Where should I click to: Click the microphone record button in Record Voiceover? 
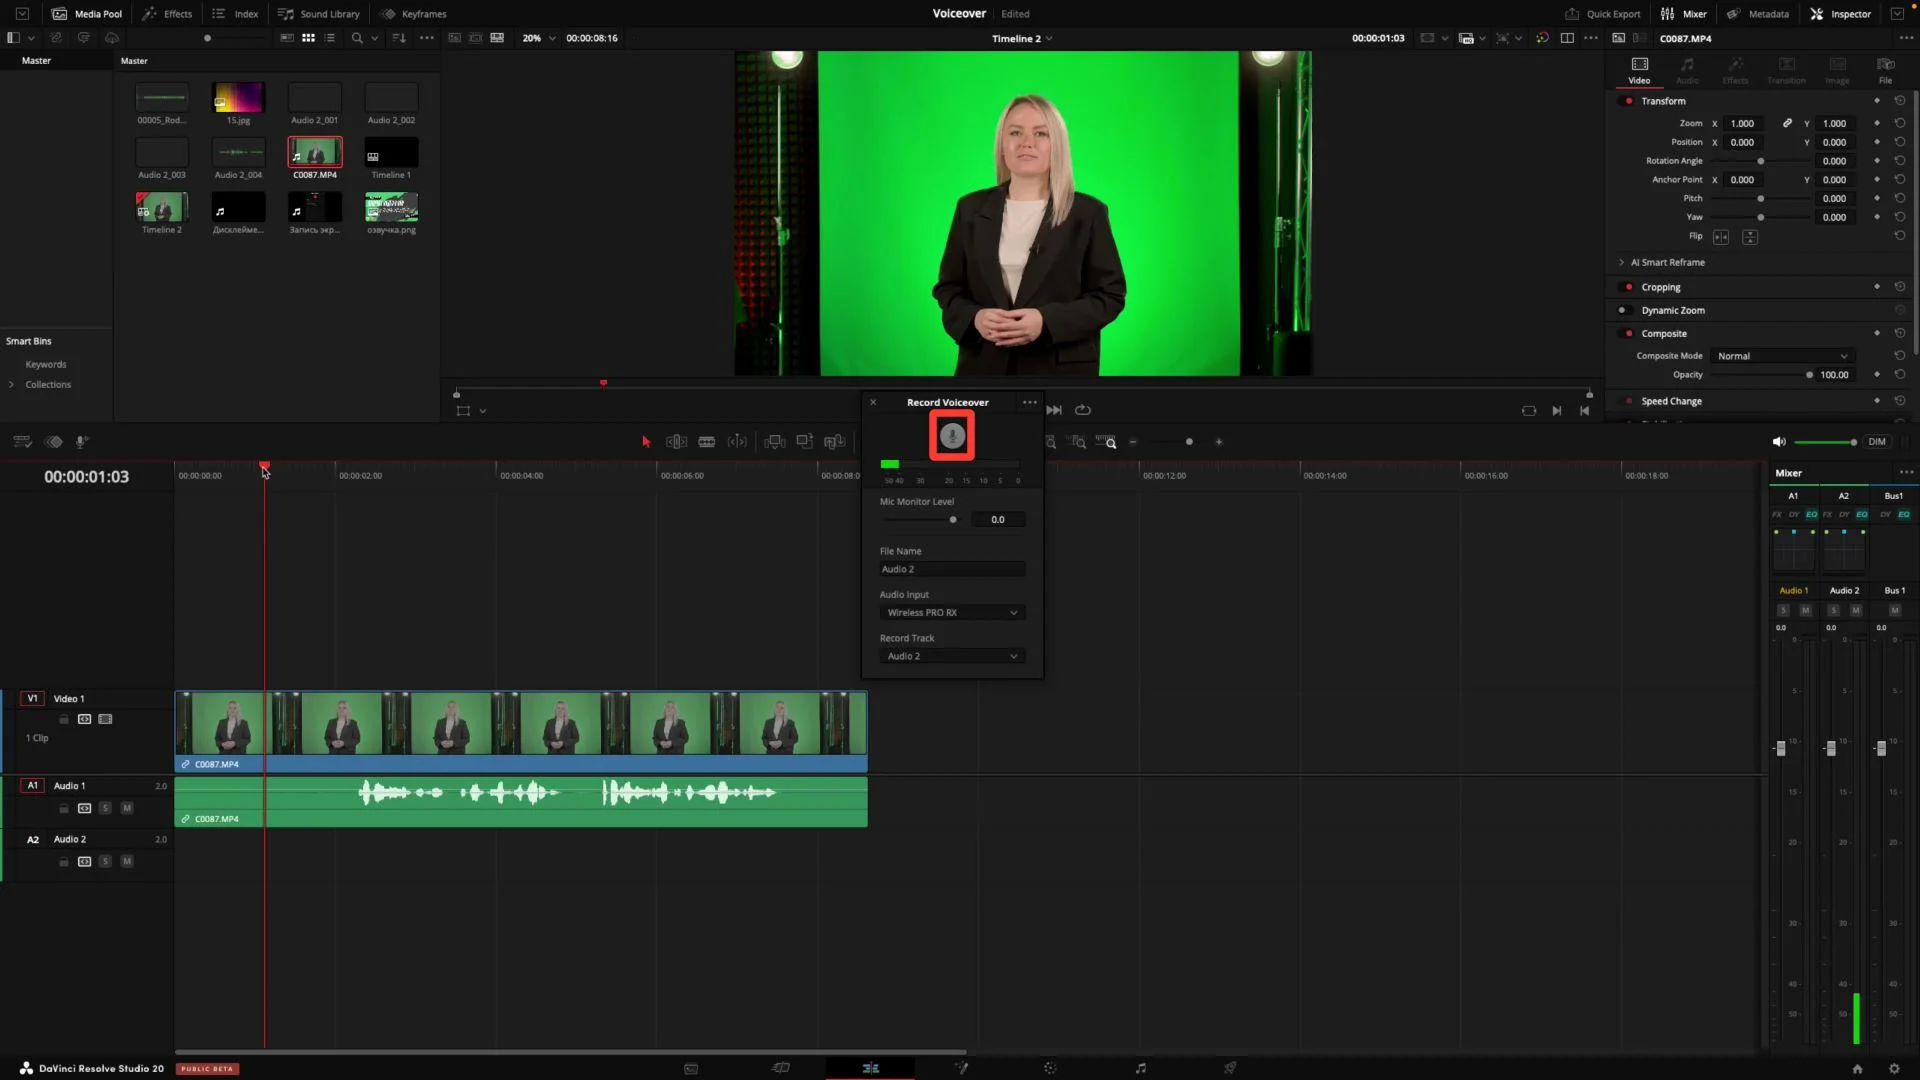(x=952, y=436)
